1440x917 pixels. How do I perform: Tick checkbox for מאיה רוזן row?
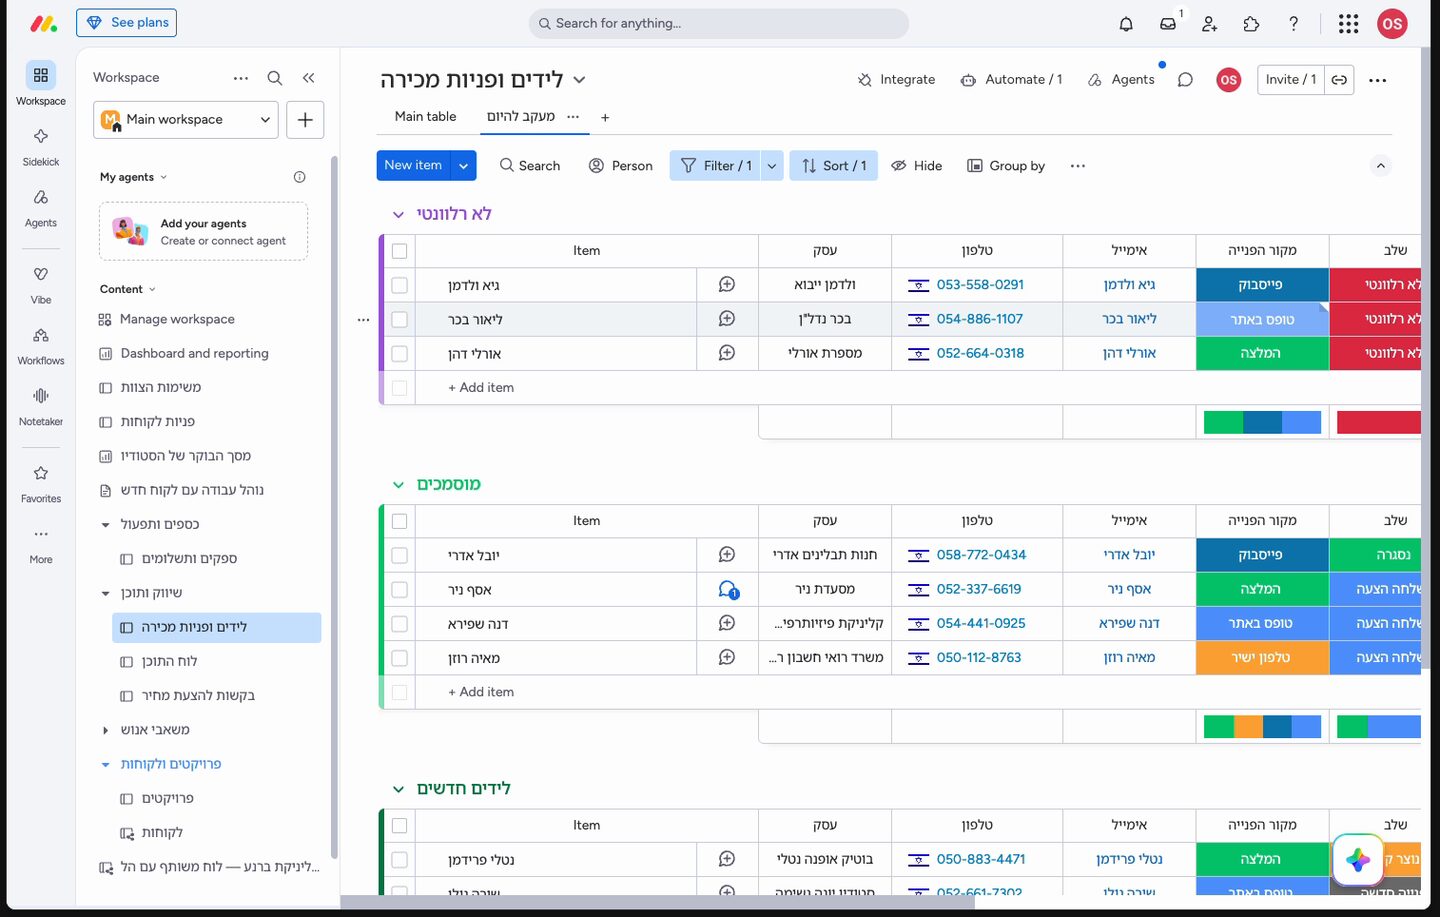400,658
